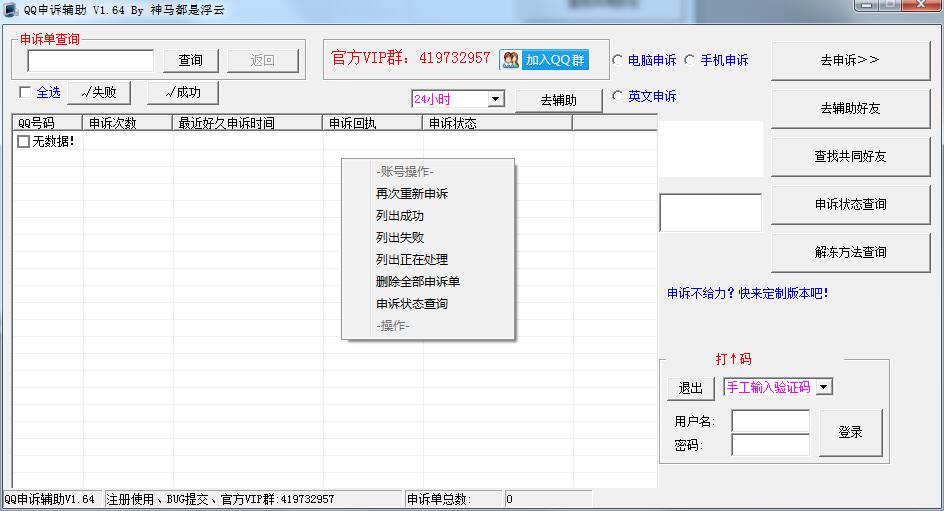Choose 列出成功 from context menu

point(428,215)
